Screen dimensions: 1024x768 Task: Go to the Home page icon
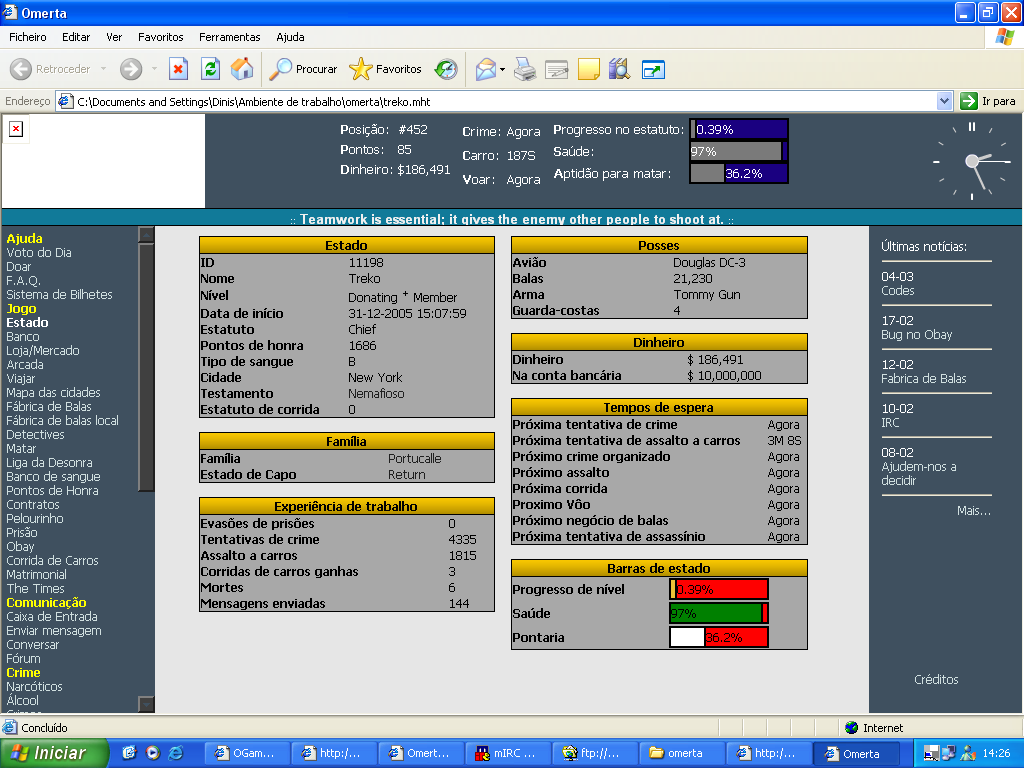coord(242,69)
